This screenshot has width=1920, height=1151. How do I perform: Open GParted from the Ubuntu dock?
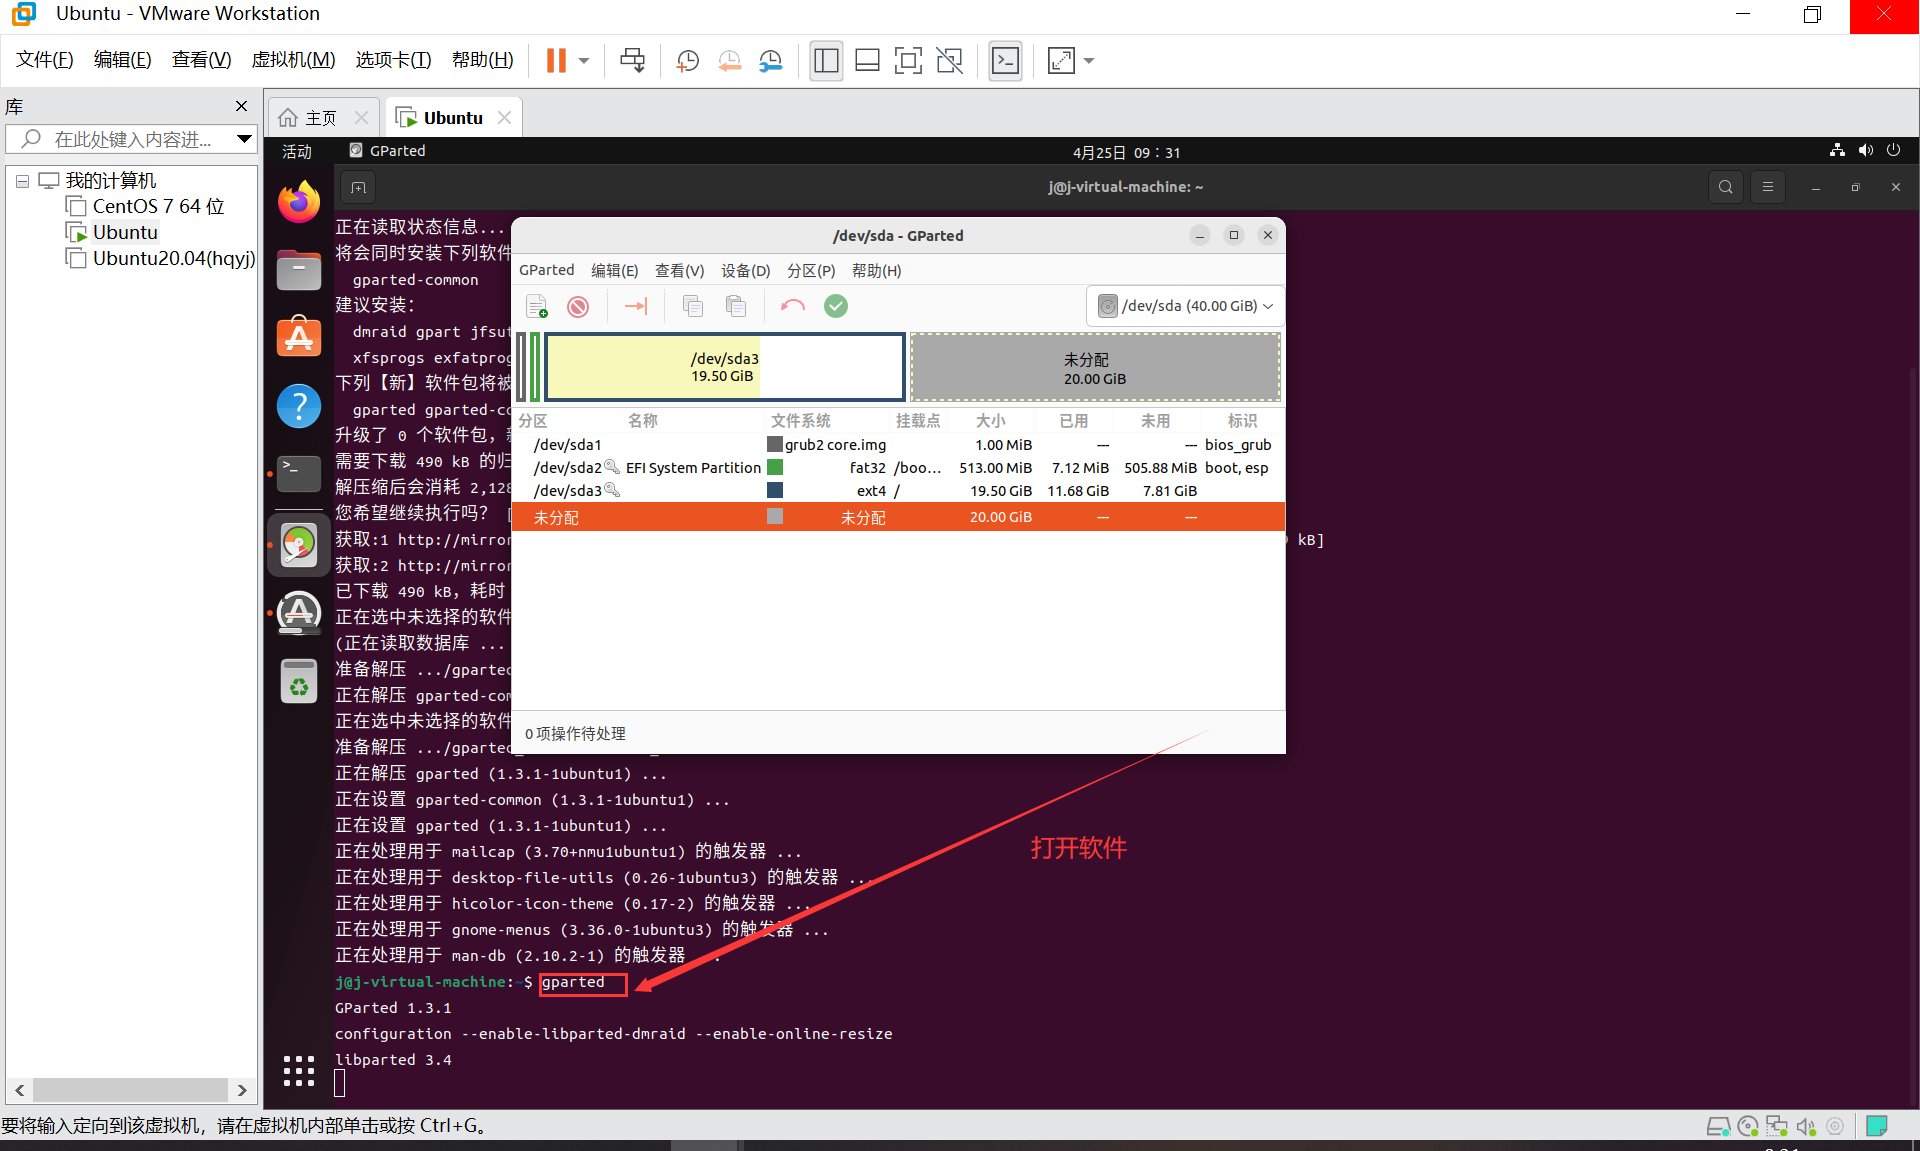(298, 544)
